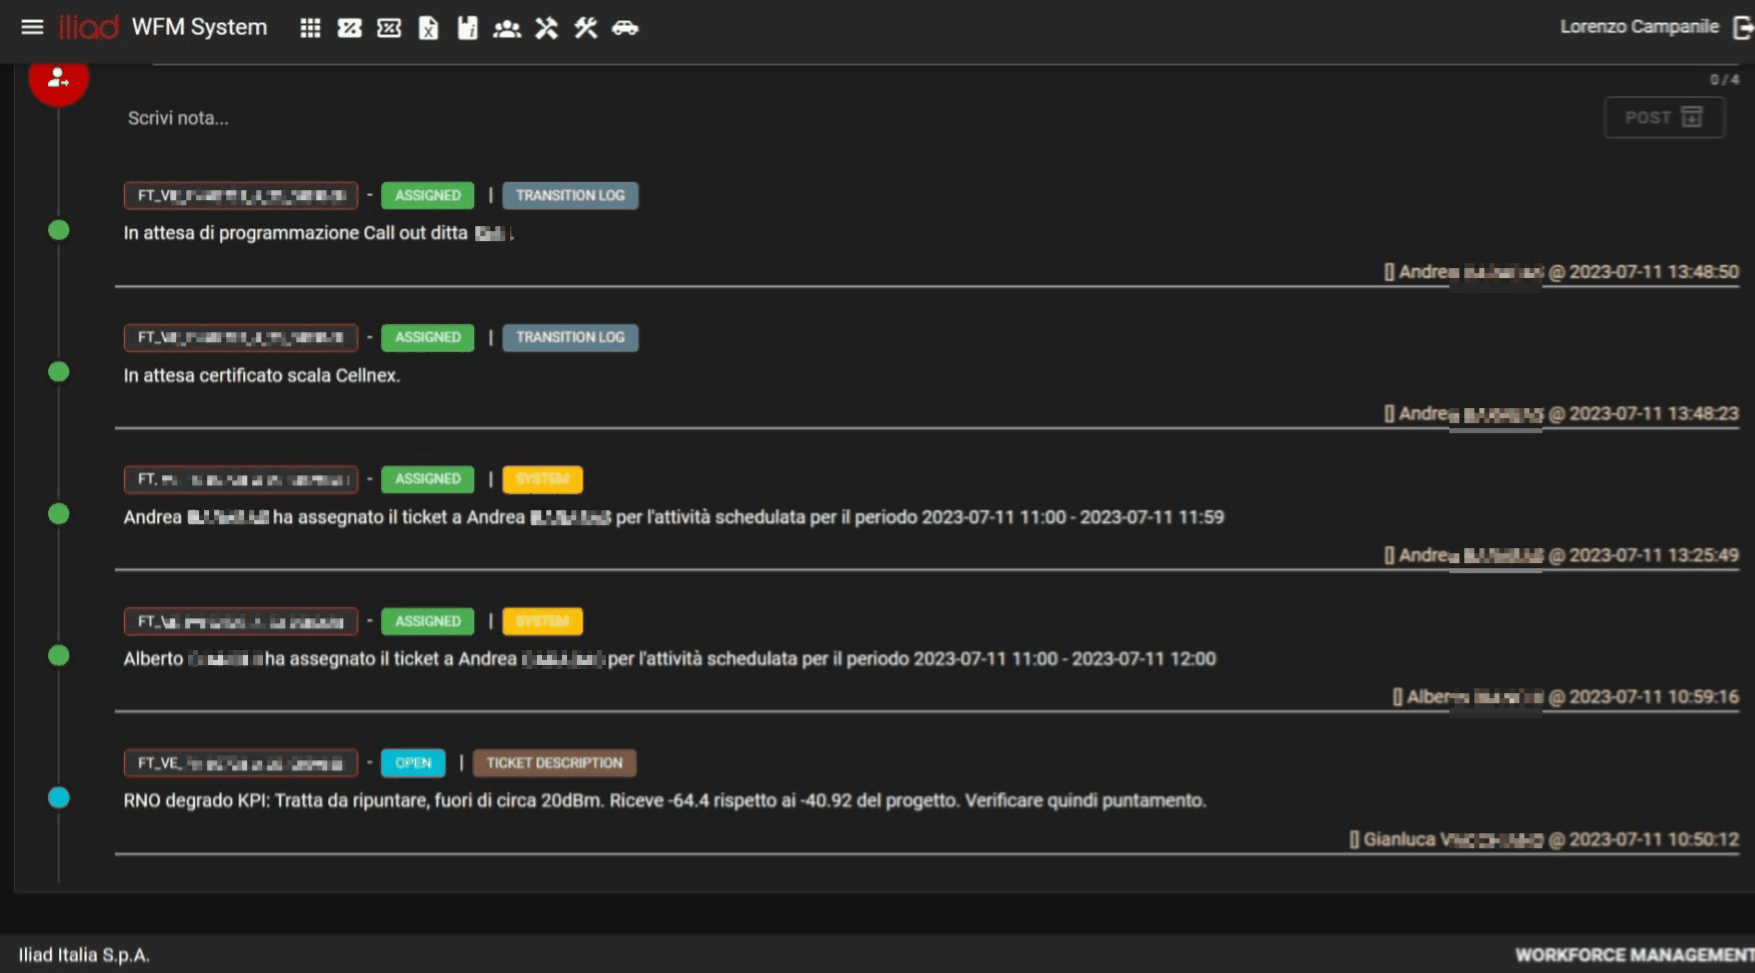Click ticket ID tag on Call out ditta note
Image resolution: width=1755 pixels, height=973 pixels.
click(241, 195)
